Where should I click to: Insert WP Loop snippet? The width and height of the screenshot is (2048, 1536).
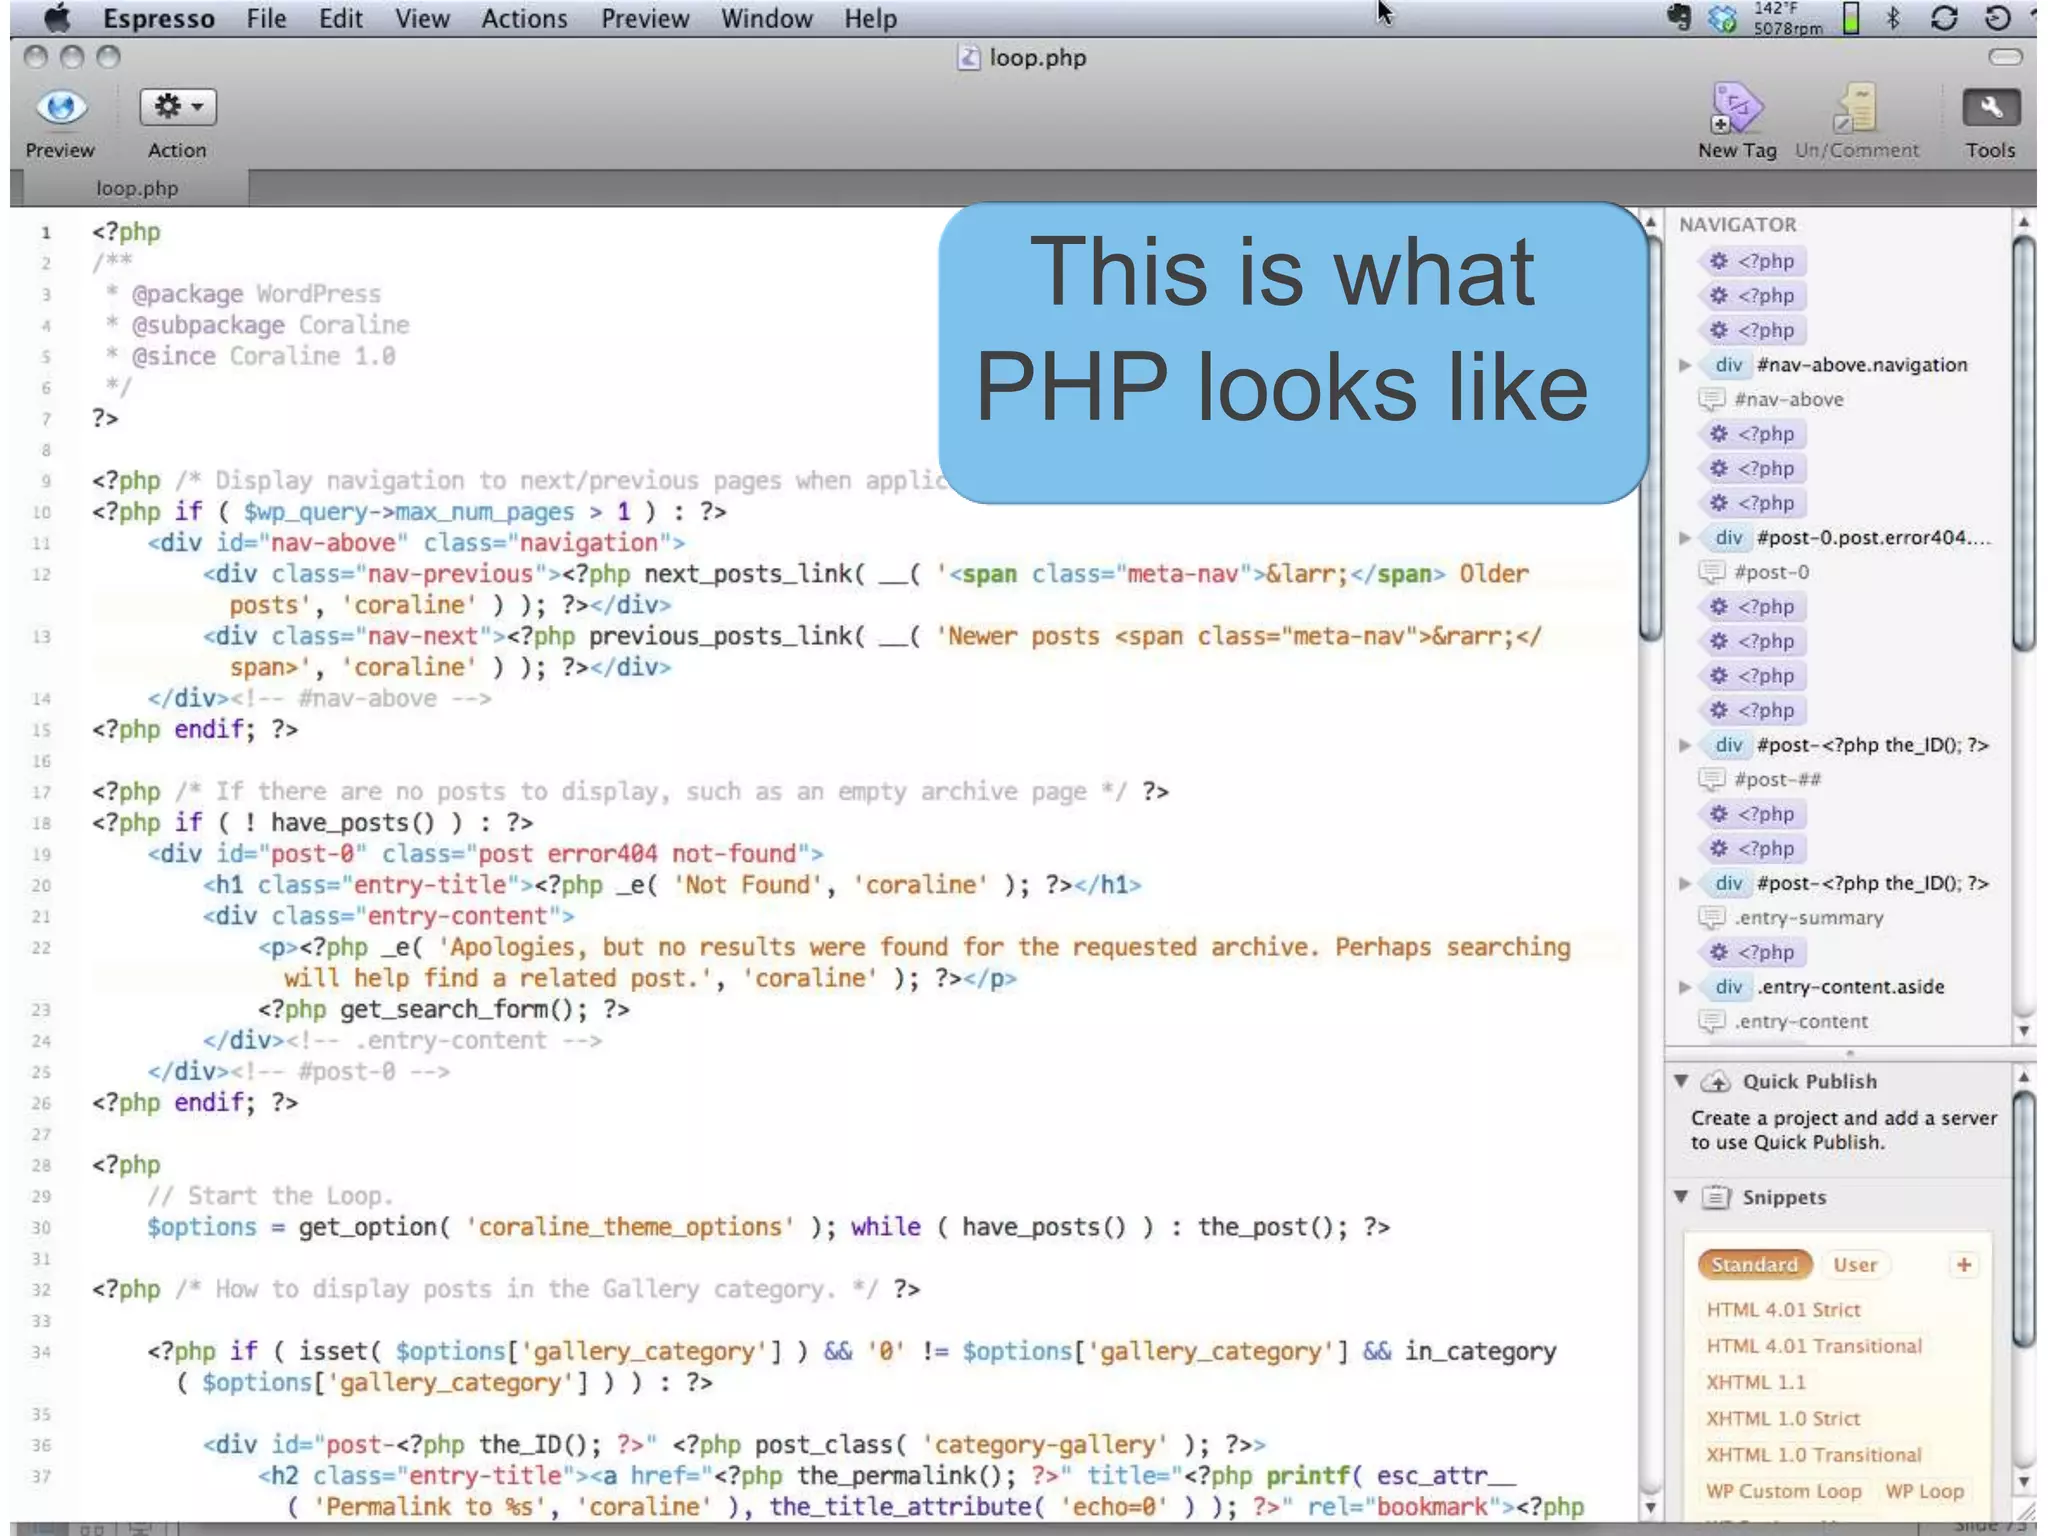pos(1925,1491)
